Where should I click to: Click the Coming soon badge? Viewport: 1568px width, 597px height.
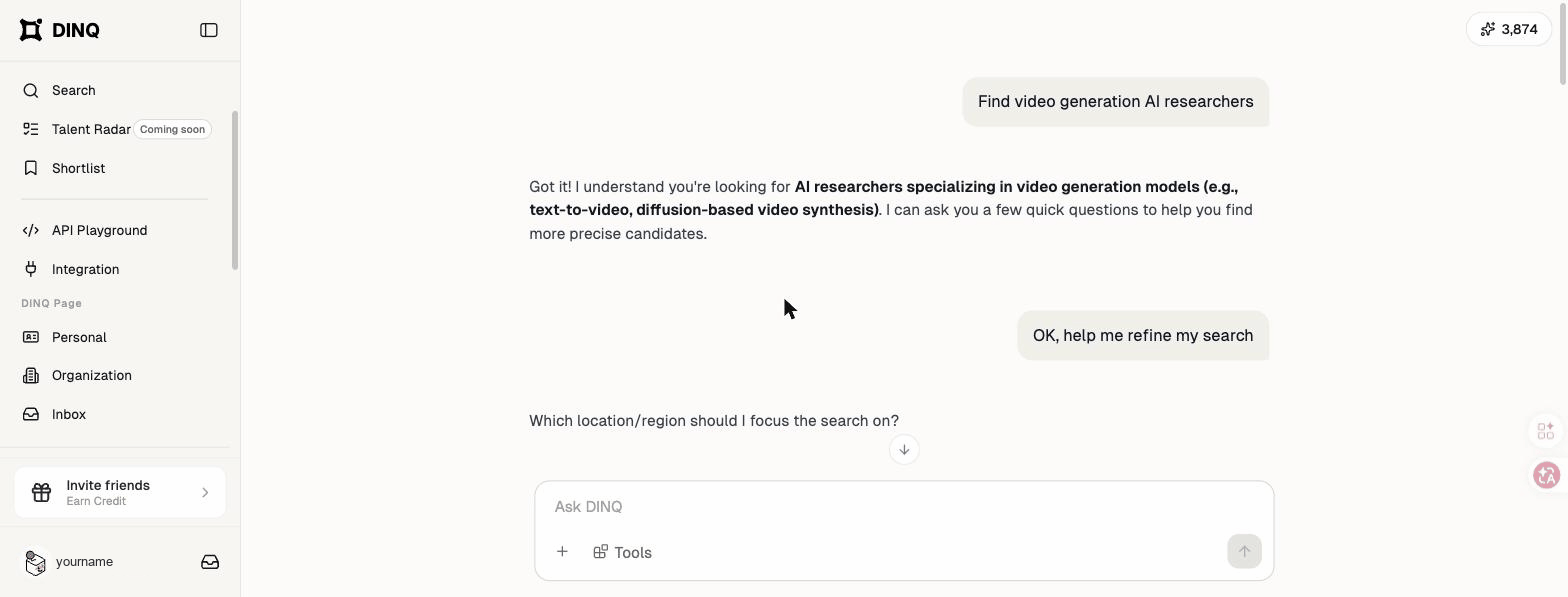coord(172,129)
